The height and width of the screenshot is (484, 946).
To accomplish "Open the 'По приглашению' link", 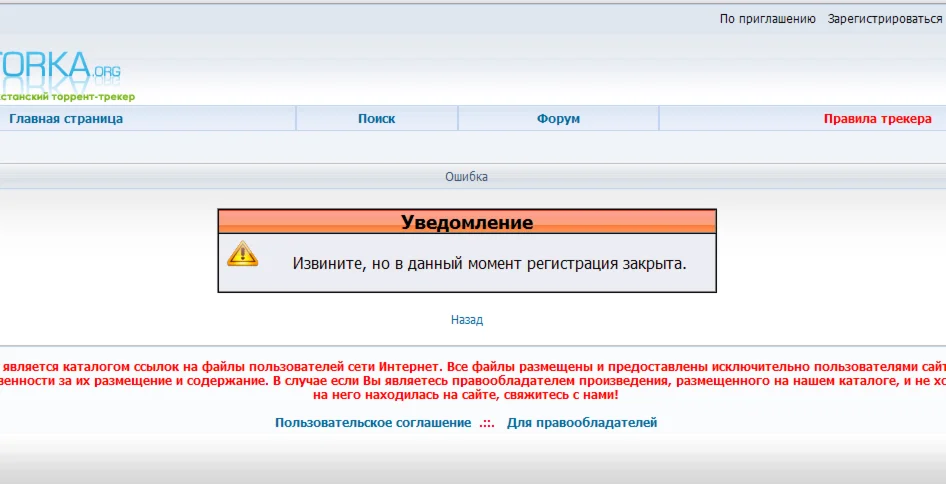I will coord(767,19).
